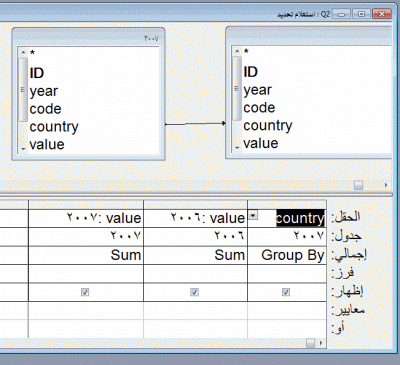400x365 pixels.
Task: Click table pane scroll right arrow
Action: tap(386, 185)
